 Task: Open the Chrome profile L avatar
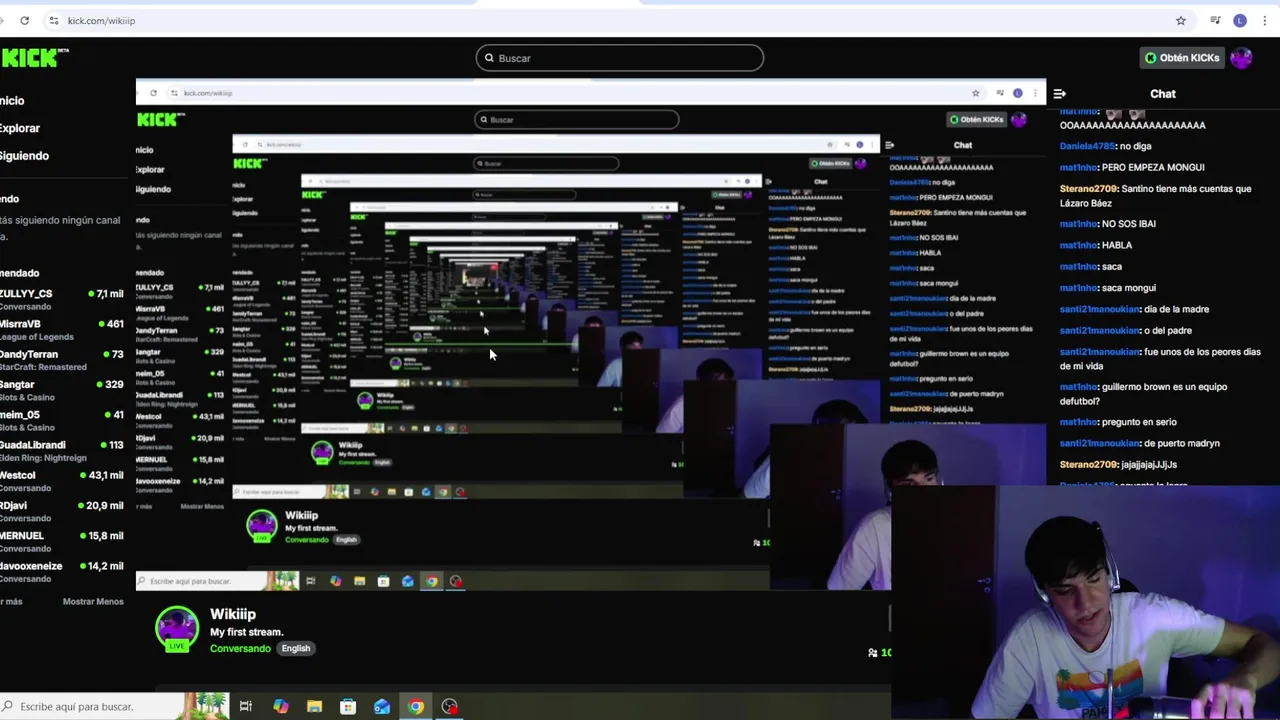tap(1240, 20)
